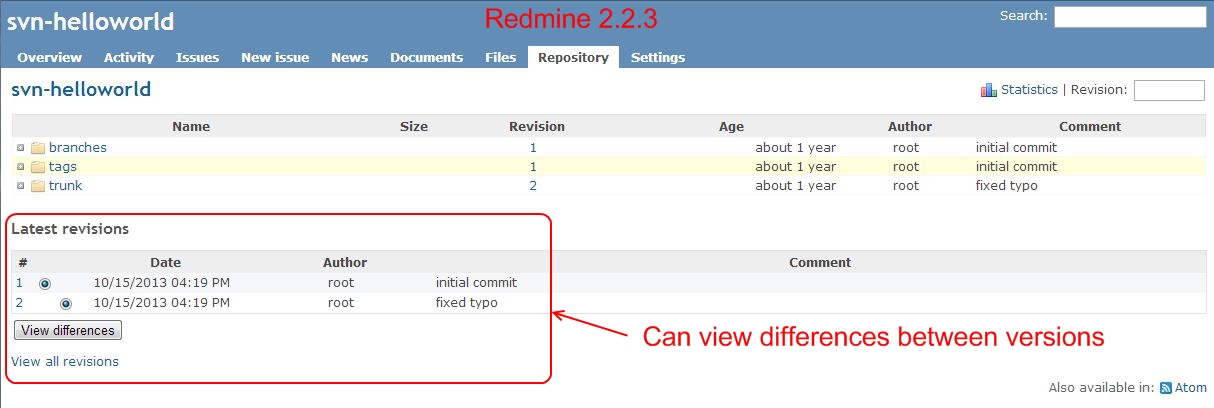Click the 'fixed typo' comment in trunk row
Viewport: 1214px width, 408px height.
[1007, 186]
